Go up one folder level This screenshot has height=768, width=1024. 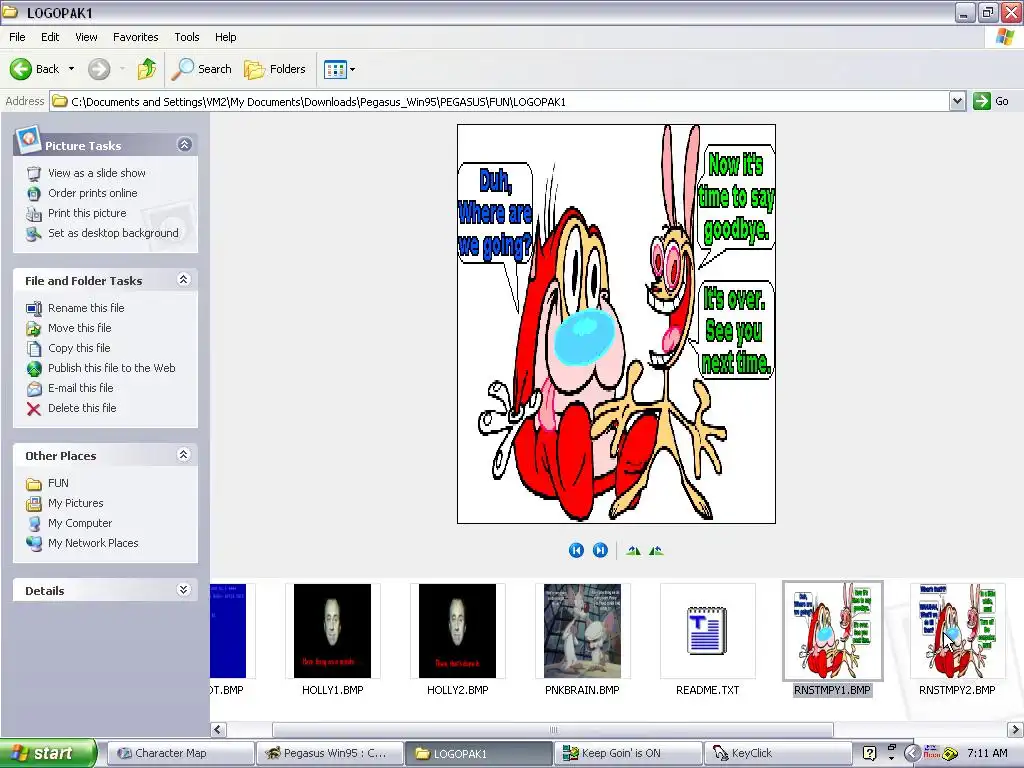[147, 69]
